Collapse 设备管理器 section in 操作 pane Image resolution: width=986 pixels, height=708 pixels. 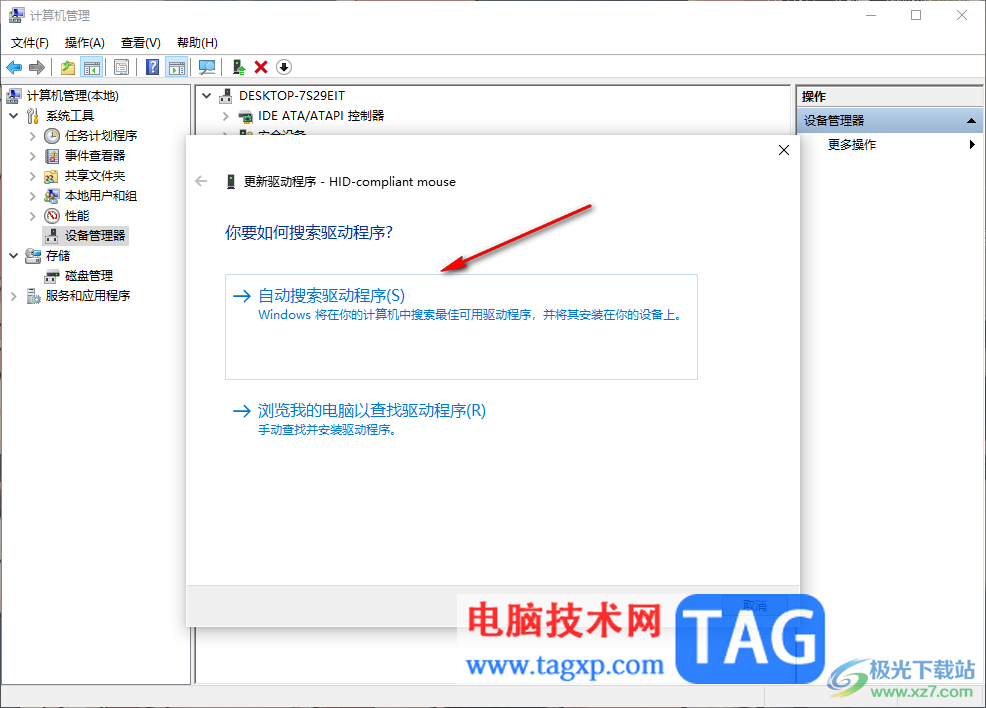[x=971, y=120]
